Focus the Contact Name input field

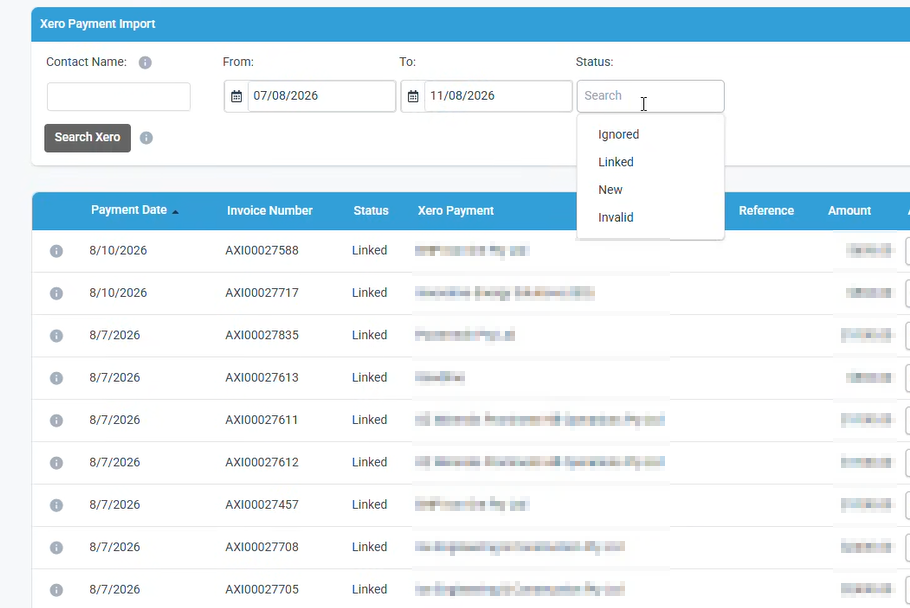[x=118, y=96]
